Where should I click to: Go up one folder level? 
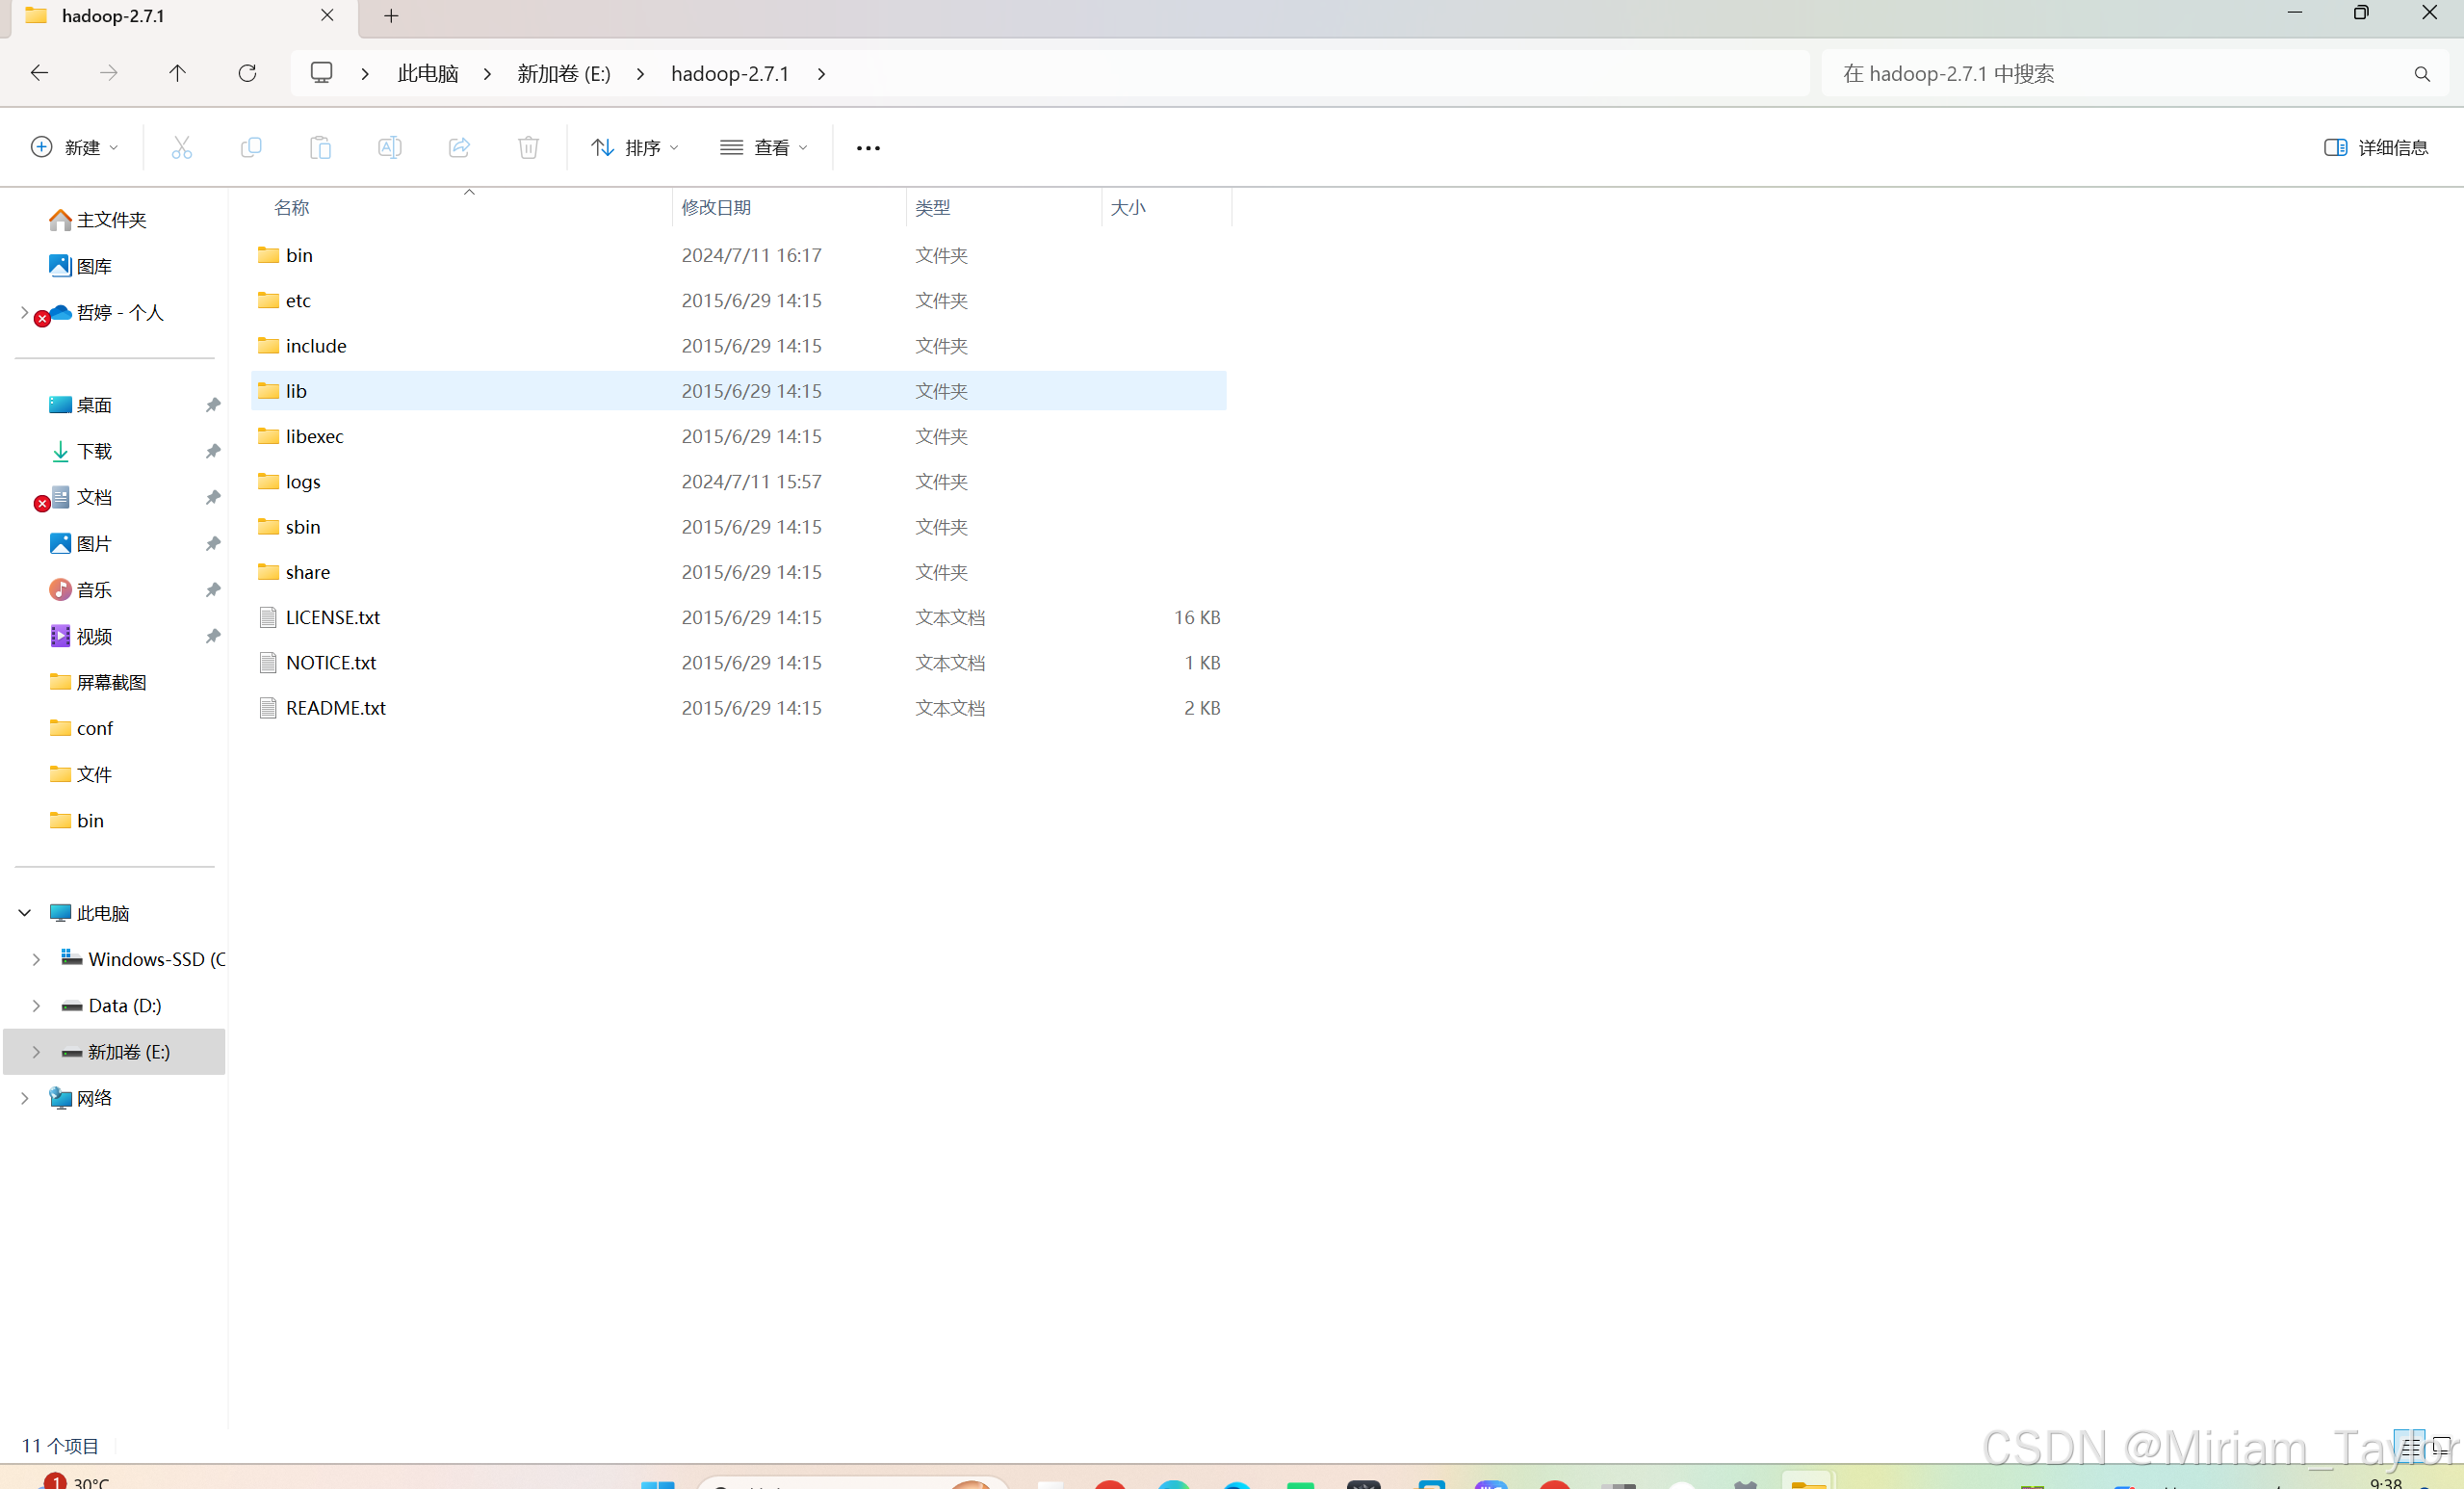click(x=177, y=73)
